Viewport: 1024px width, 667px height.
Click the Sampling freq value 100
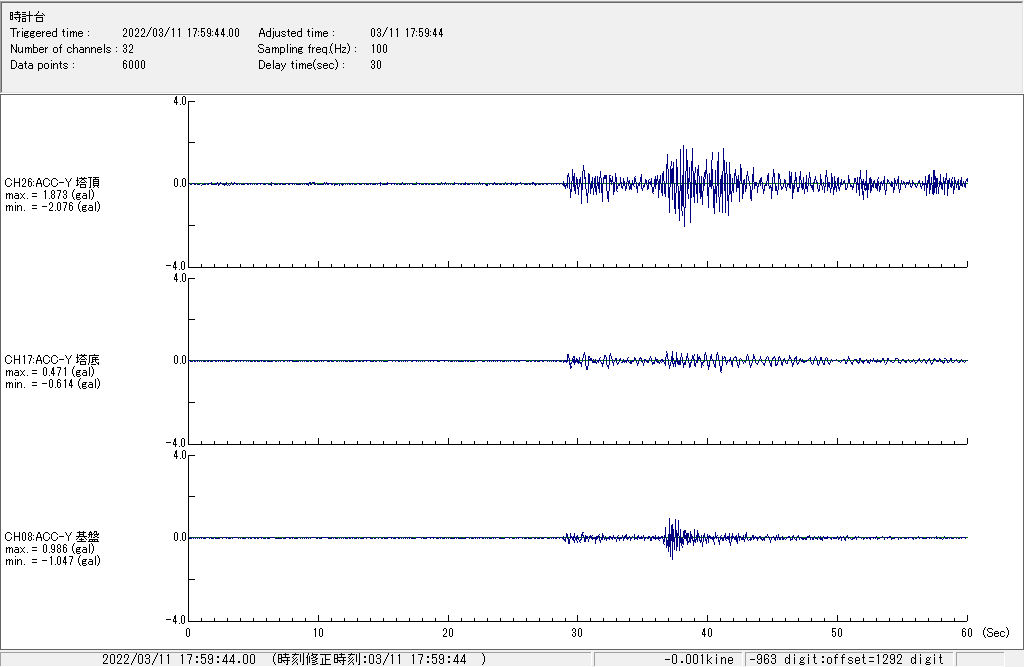(379, 49)
